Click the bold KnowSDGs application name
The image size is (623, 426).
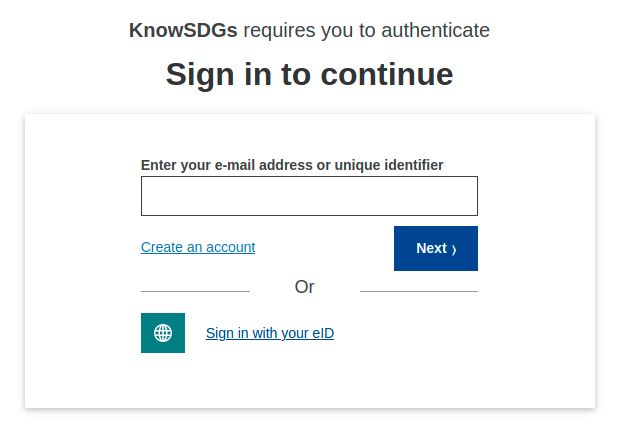pos(183,30)
